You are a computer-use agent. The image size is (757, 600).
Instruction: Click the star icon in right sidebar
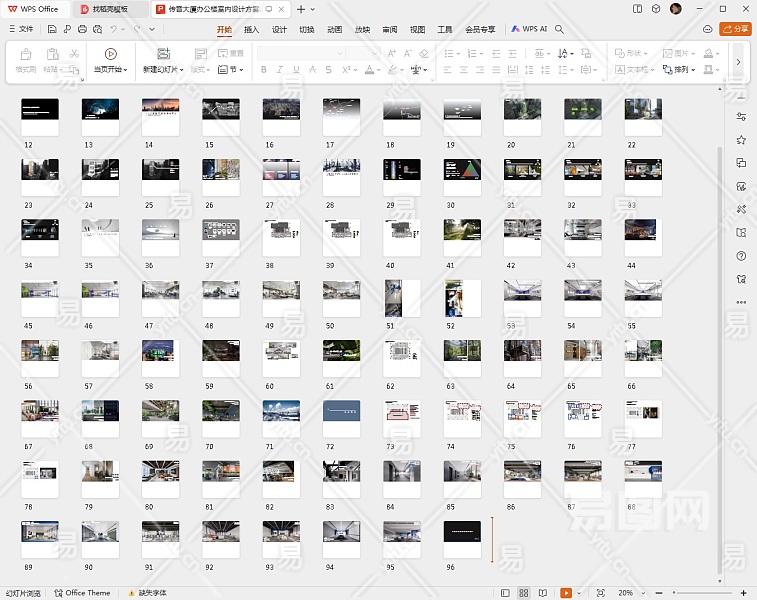point(741,140)
